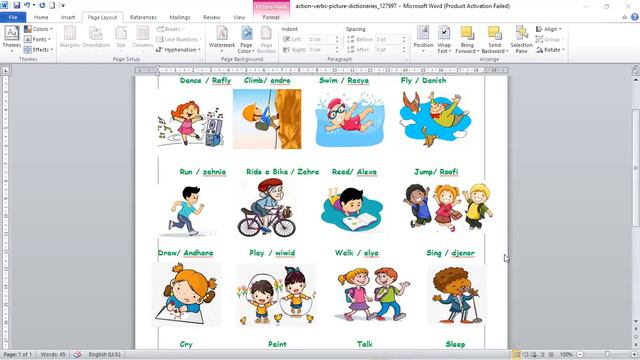The image size is (640, 360).
Task: Click the Spacing After stepper arrows
Action: tap(404, 49)
